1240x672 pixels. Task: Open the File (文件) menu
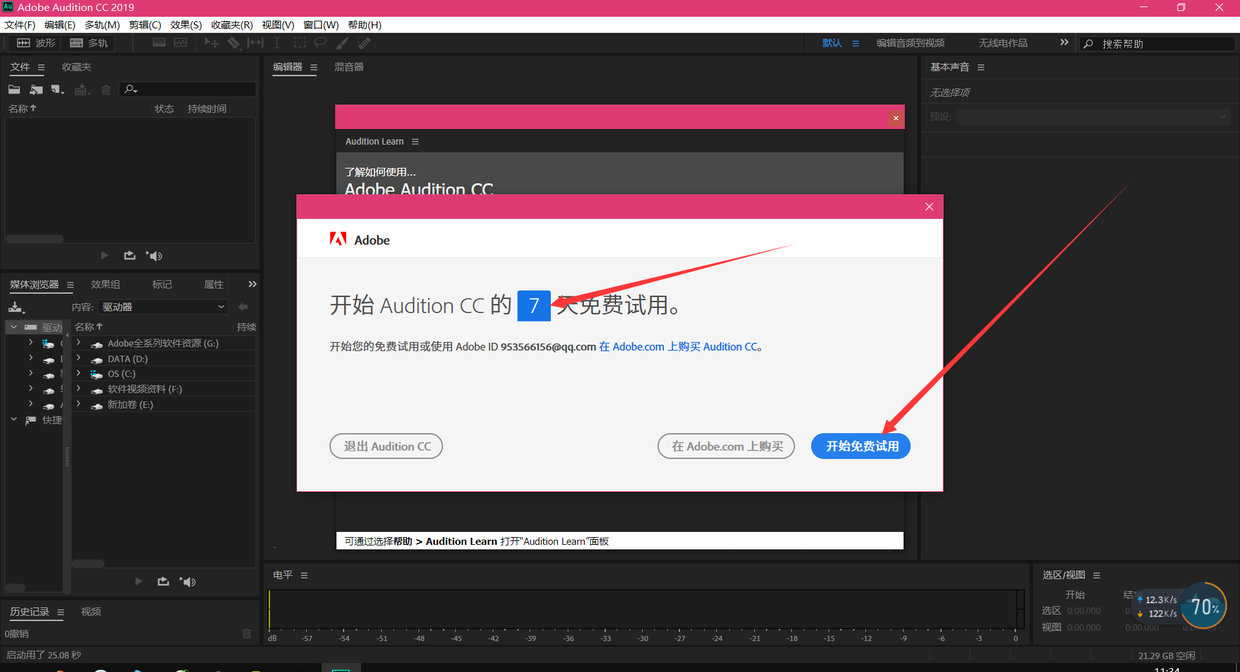(20, 24)
